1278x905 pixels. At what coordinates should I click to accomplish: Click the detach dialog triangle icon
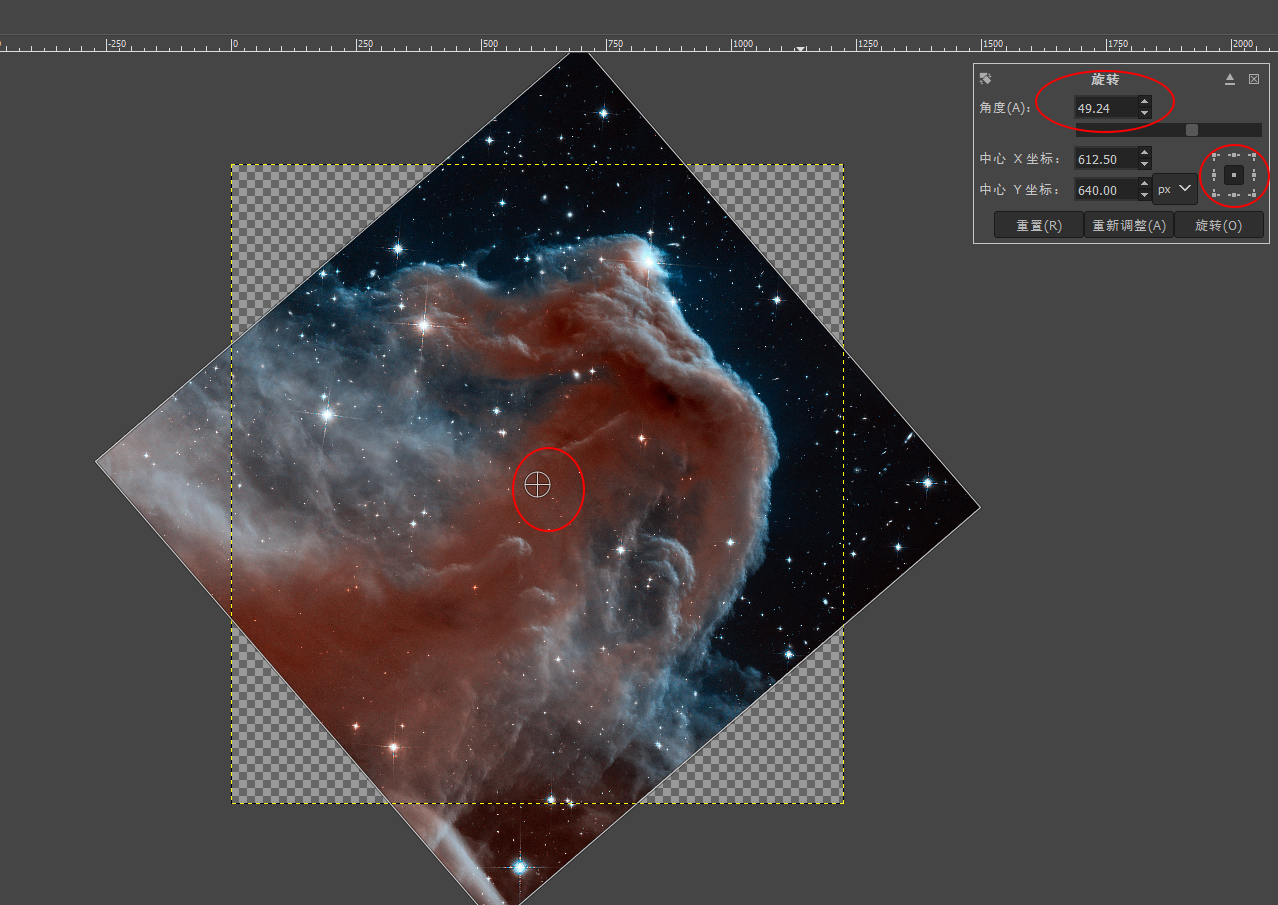pos(1230,79)
